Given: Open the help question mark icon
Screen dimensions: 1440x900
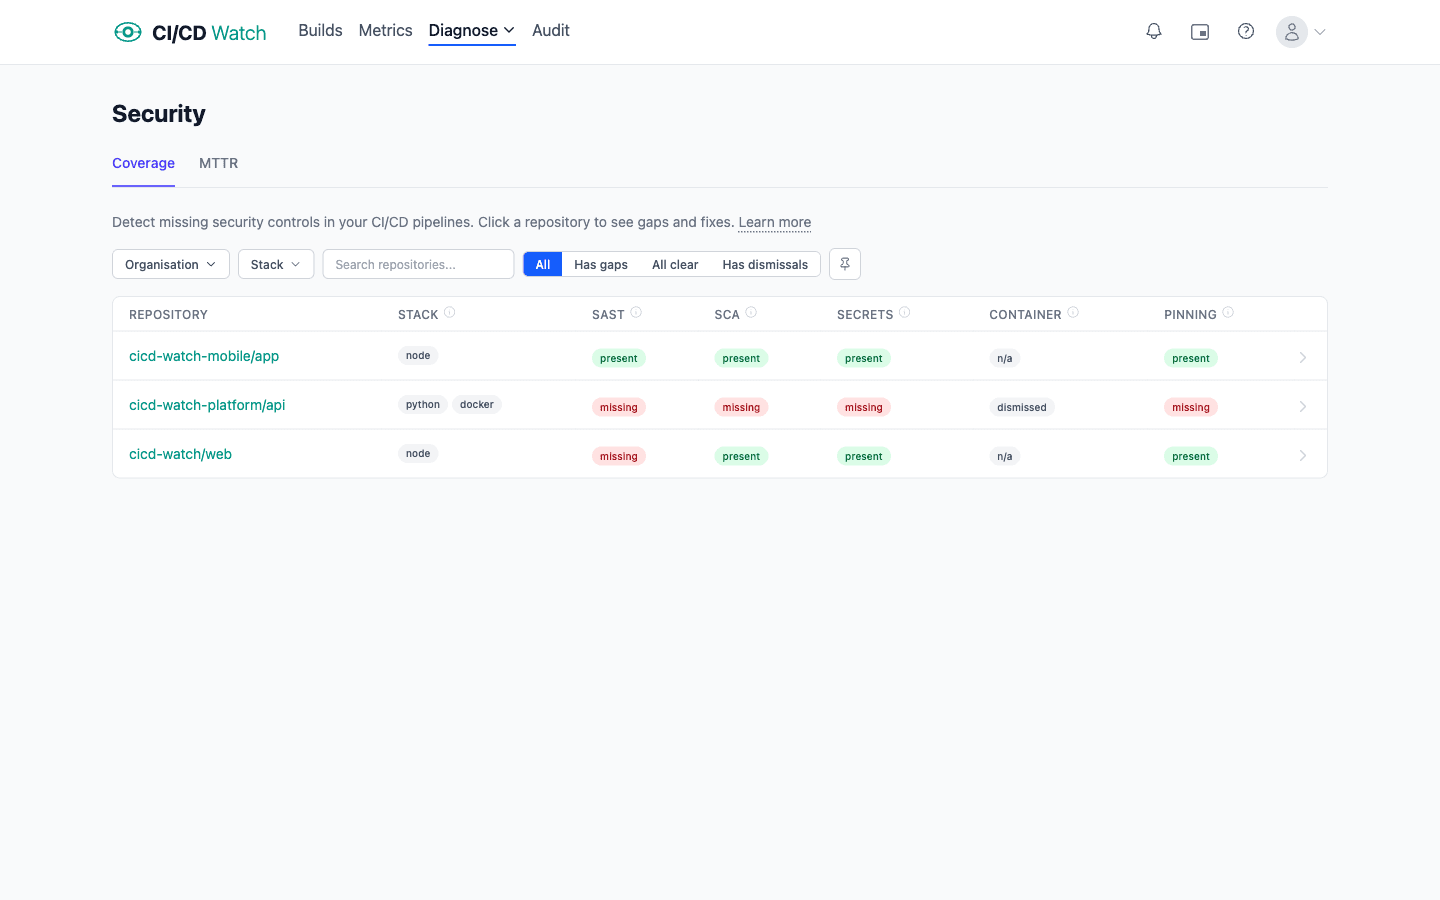Looking at the screenshot, I should [1246, 32].
